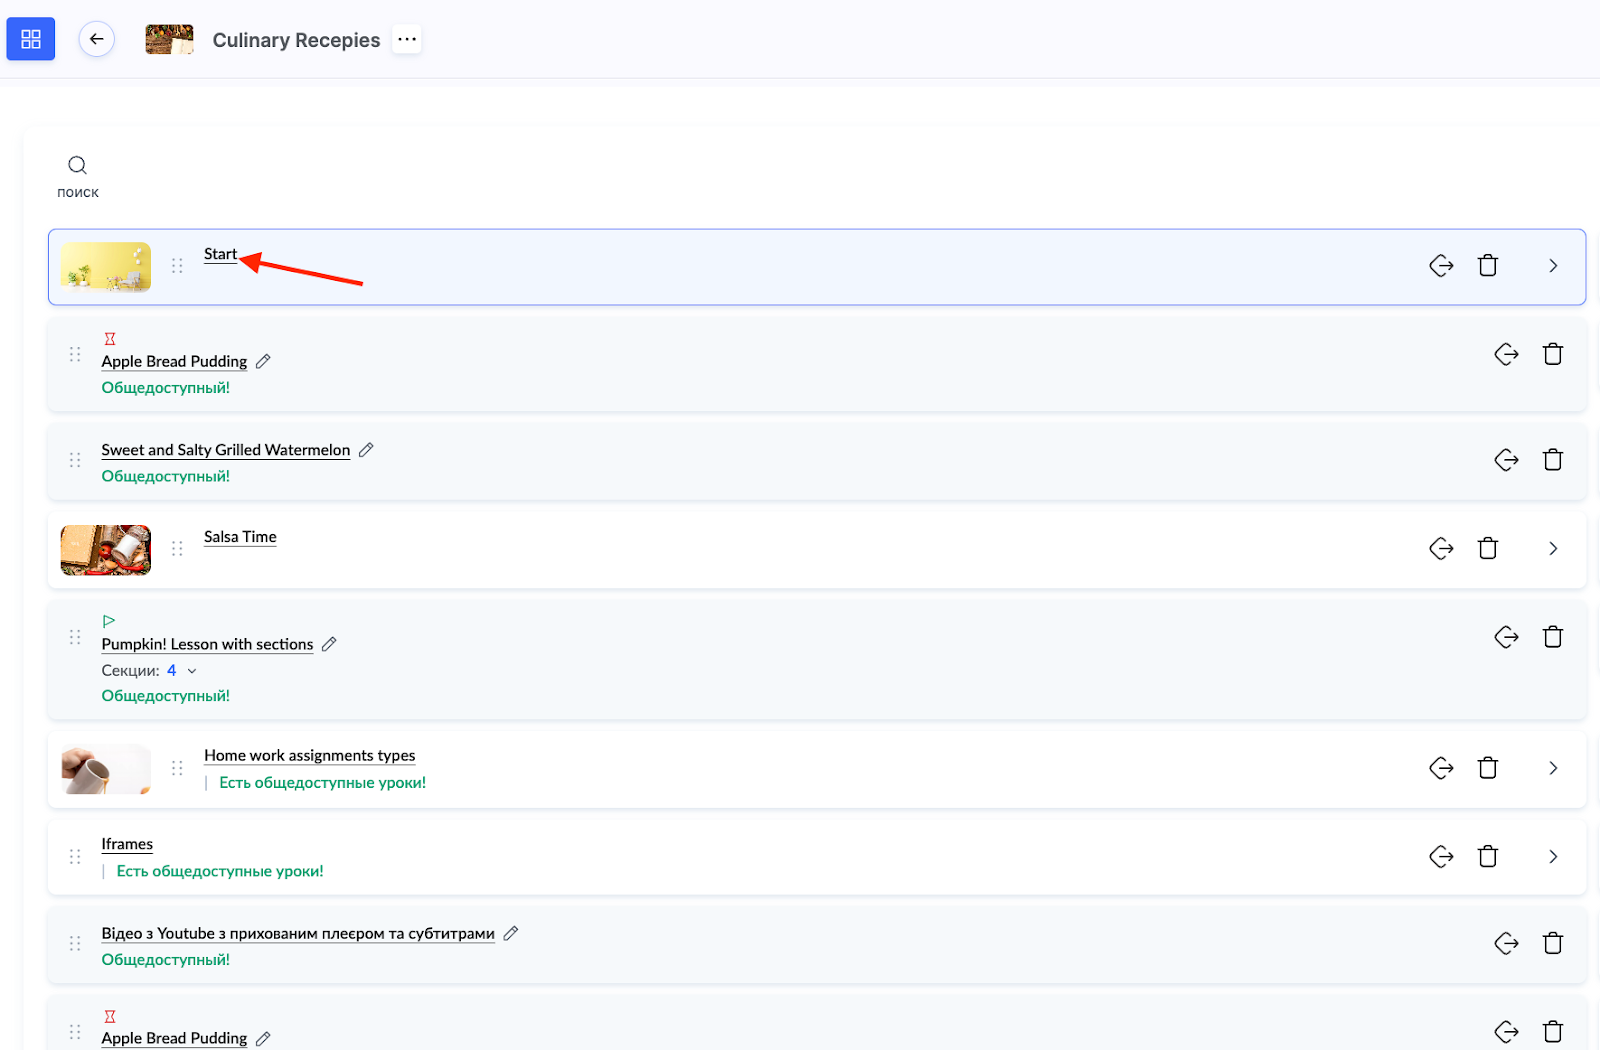Image resolution: width=1600 pixels, height=1050 pixels.
Task: Grab the drag handle of Iframes row
Action: pyautogui.click(x=75, y=857)
